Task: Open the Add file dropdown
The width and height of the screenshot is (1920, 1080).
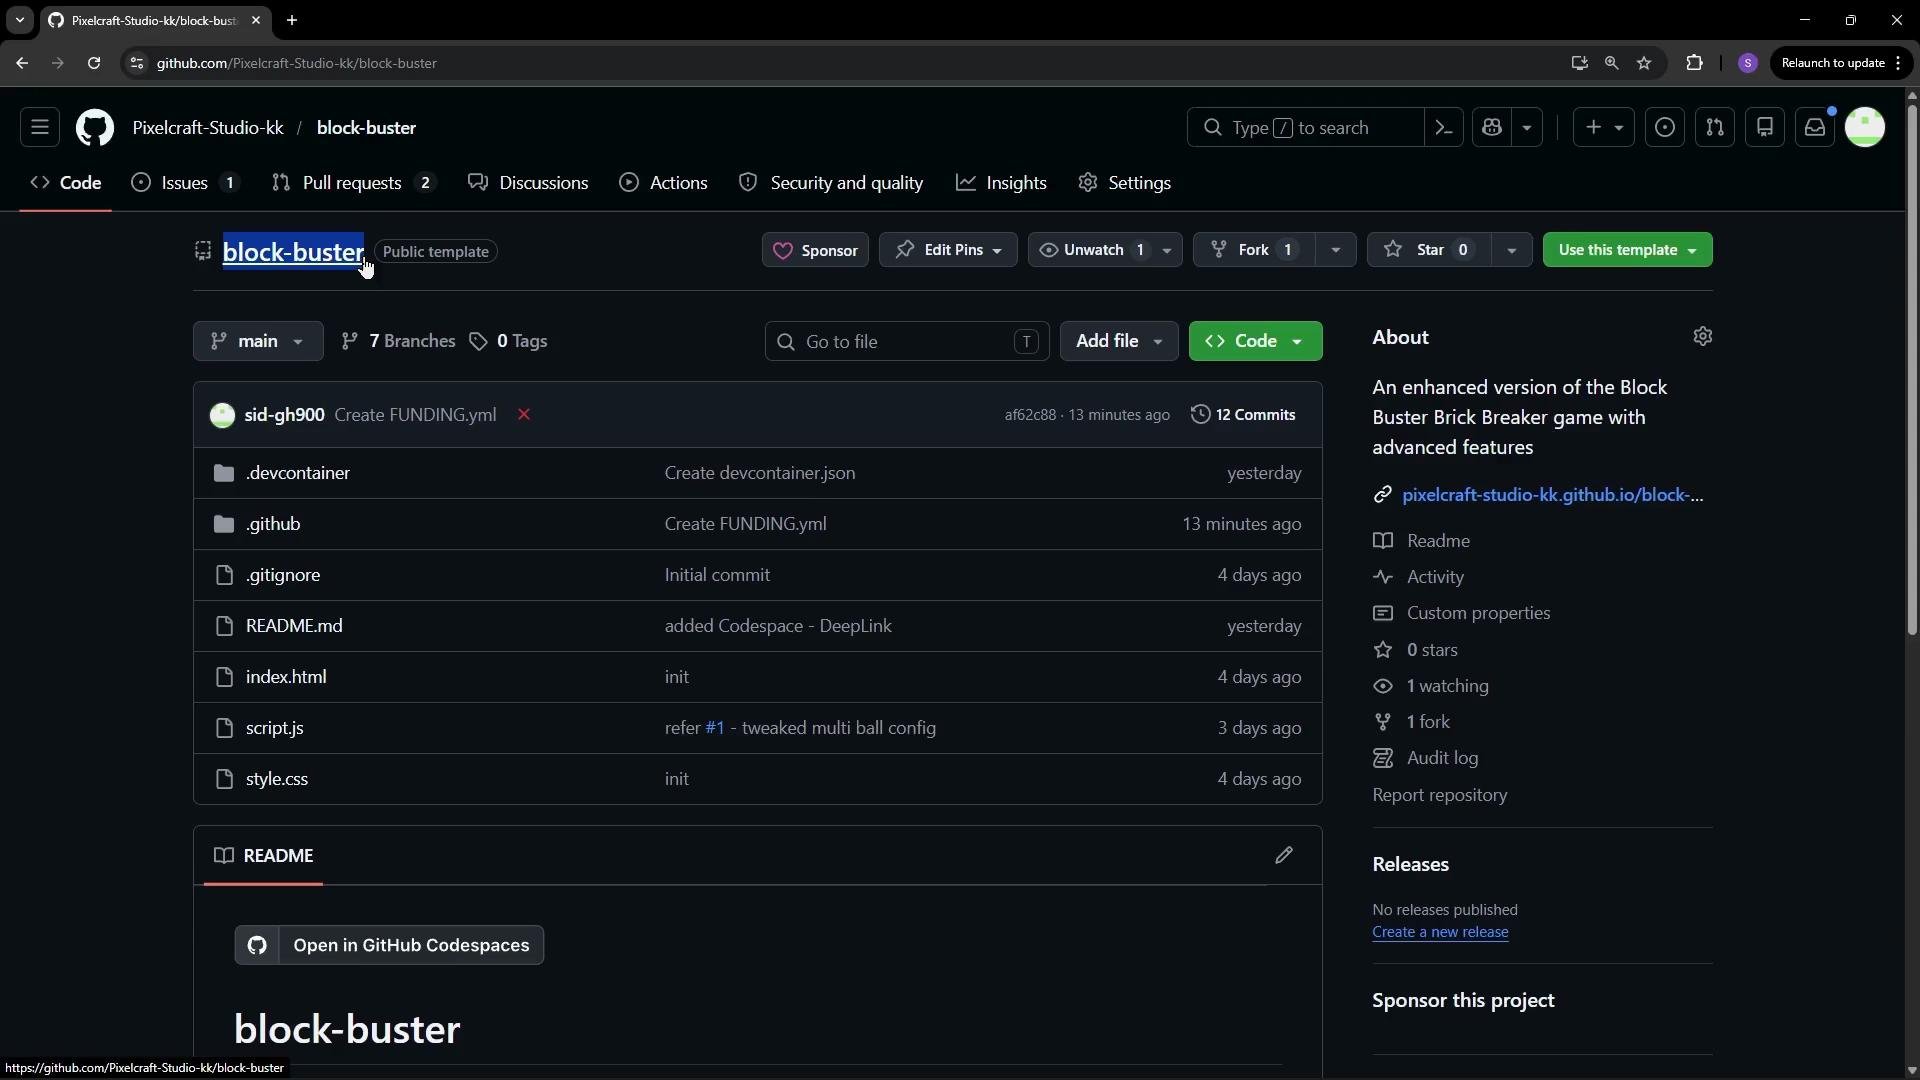Action: [x=1119, y=341]
